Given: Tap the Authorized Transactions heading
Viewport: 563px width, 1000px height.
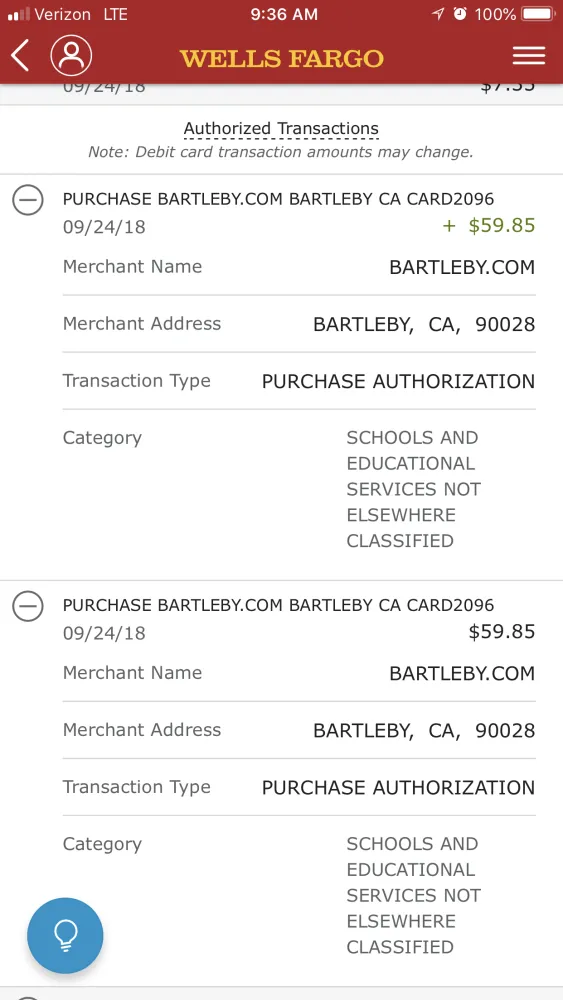Looking at the screenshot, I should tap(281, 129).
